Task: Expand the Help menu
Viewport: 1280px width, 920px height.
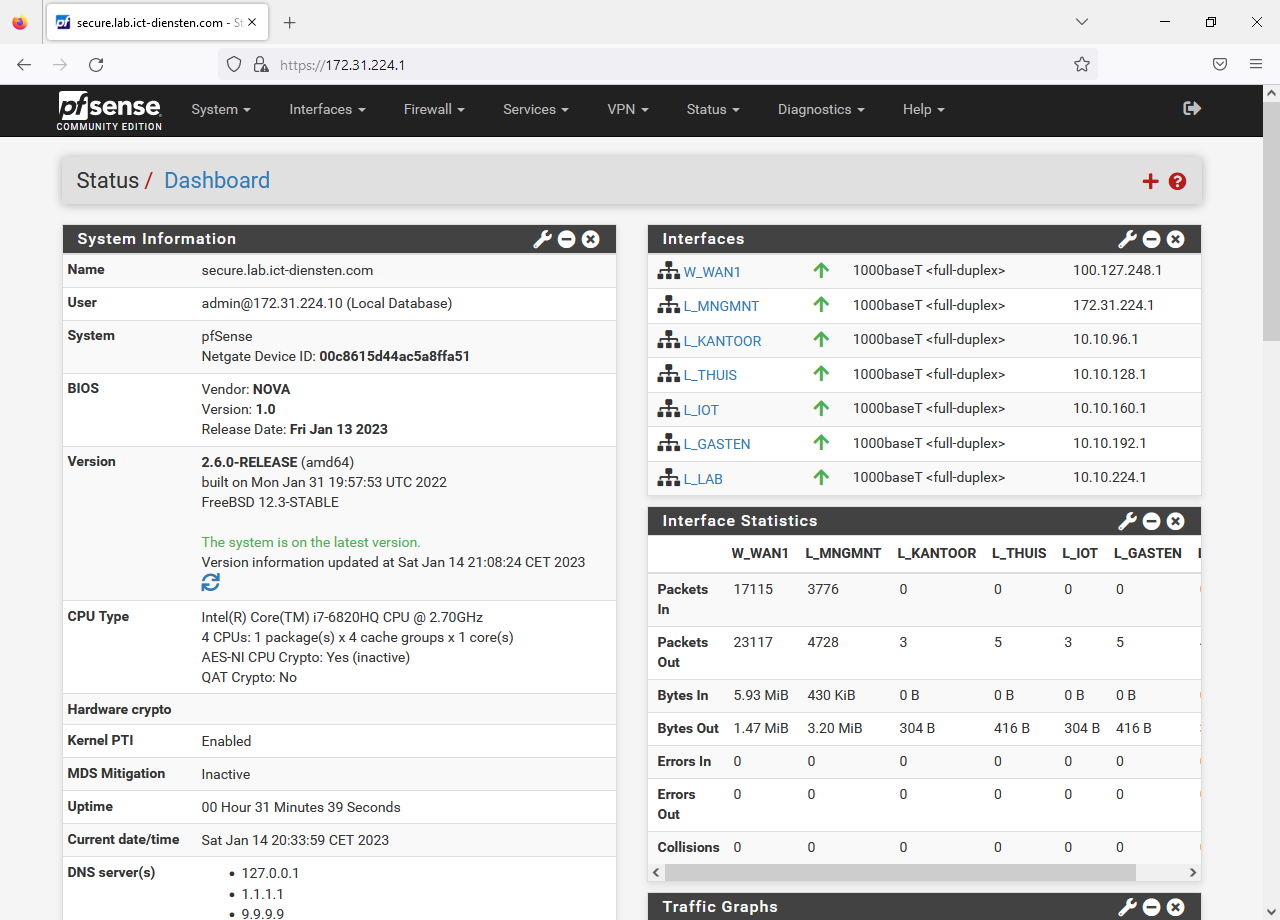Action: pos(923,109)
